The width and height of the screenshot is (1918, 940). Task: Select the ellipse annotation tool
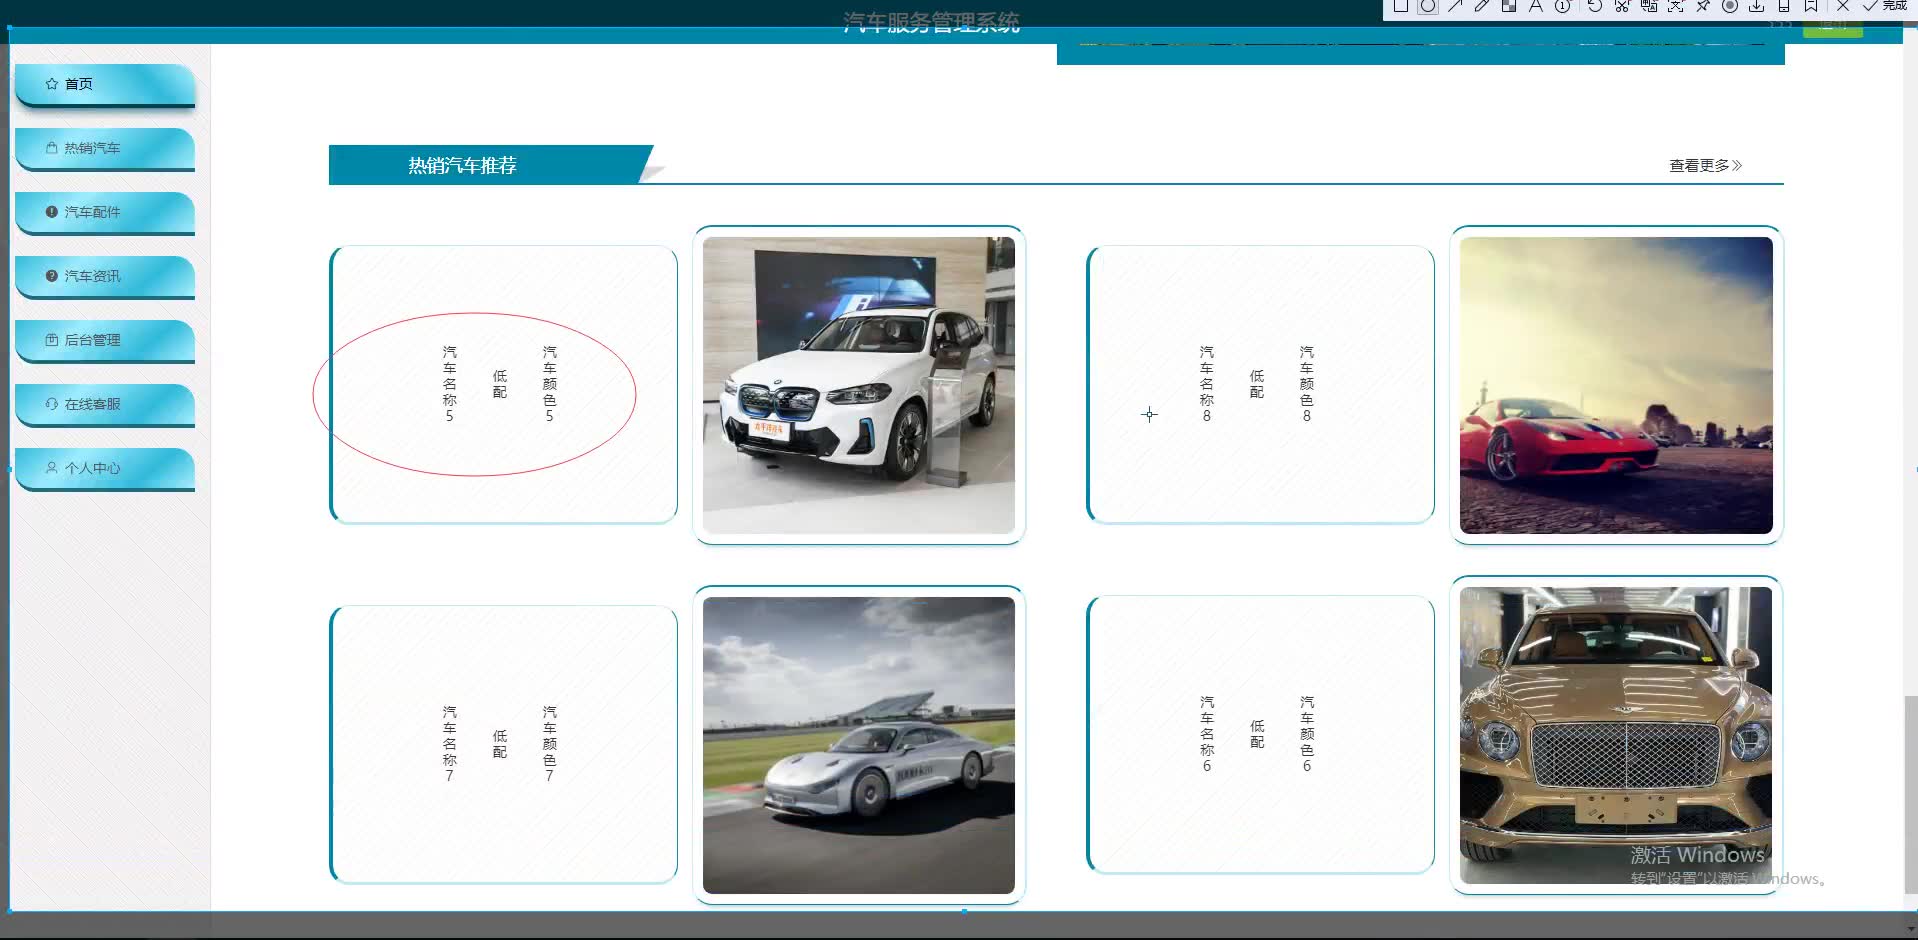(1427, 6)
